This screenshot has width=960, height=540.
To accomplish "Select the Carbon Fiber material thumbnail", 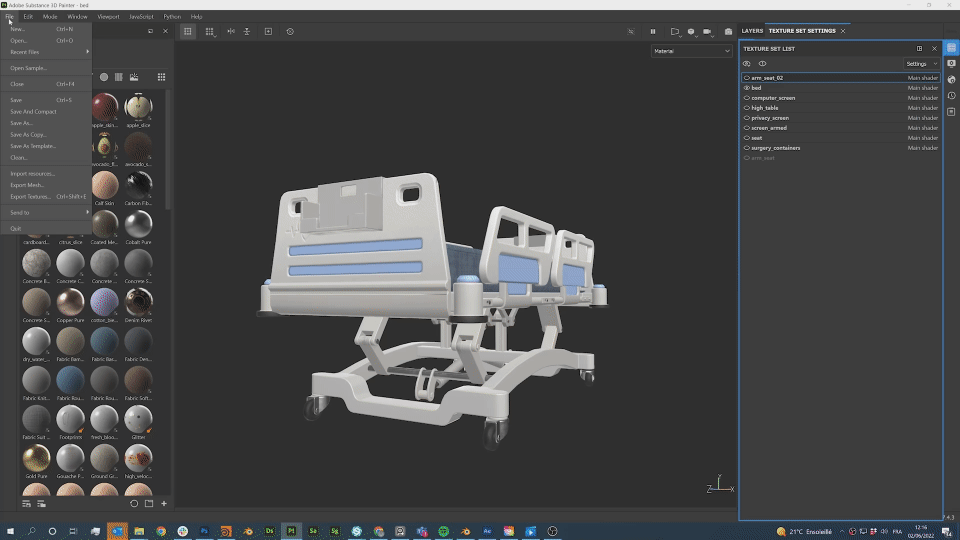I will click(139, 185).
